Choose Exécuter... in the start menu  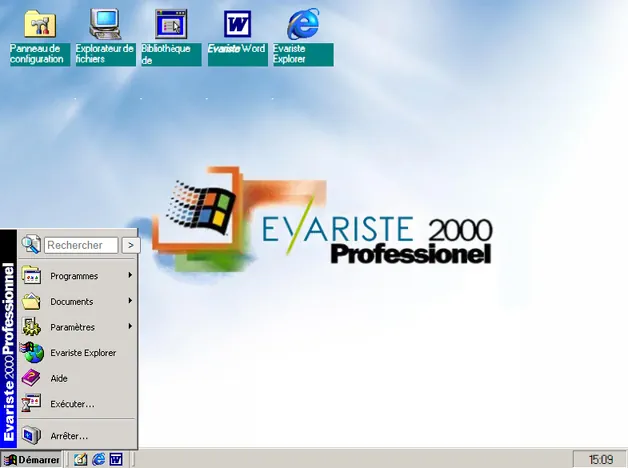(77, 404)
